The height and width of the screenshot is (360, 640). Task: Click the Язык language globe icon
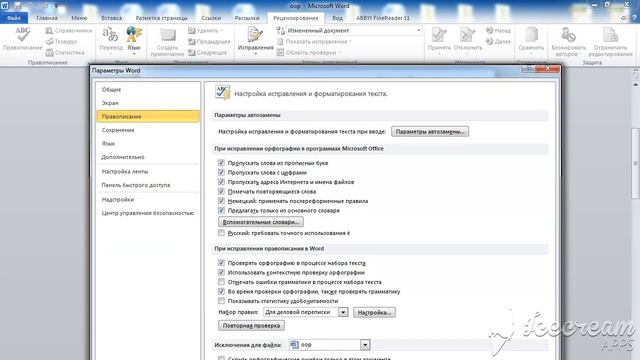click(133, 35)
